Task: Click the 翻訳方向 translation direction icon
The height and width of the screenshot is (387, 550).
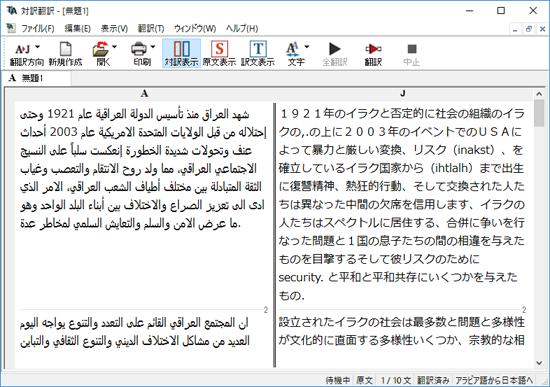Action: (x=22, y=49)
